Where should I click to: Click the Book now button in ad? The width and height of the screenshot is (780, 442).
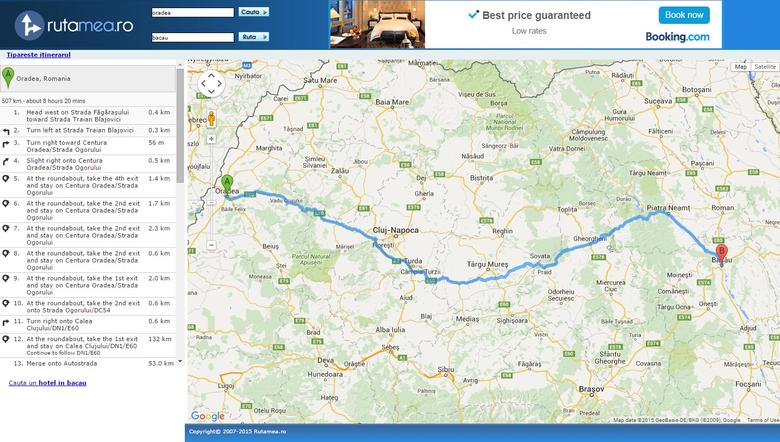tap(684, 15)
